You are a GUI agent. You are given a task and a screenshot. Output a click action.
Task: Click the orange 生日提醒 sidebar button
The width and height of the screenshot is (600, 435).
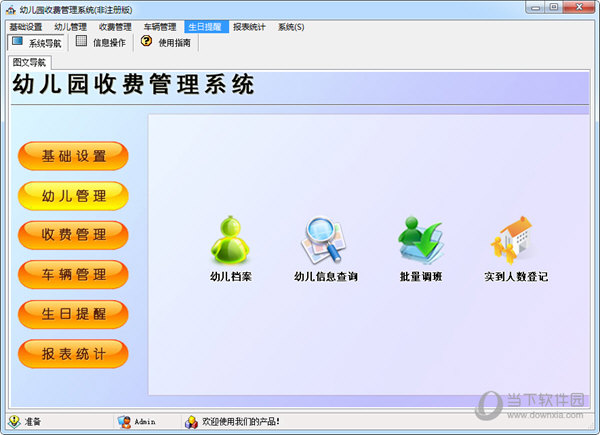(x=73, y=314)
